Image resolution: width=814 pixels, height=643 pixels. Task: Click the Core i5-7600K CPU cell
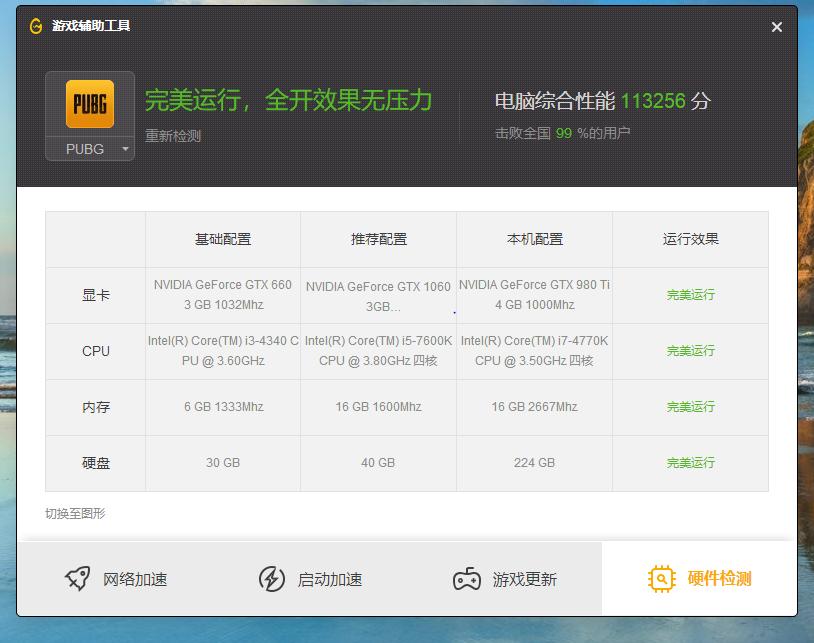click(x=378, y=351)
